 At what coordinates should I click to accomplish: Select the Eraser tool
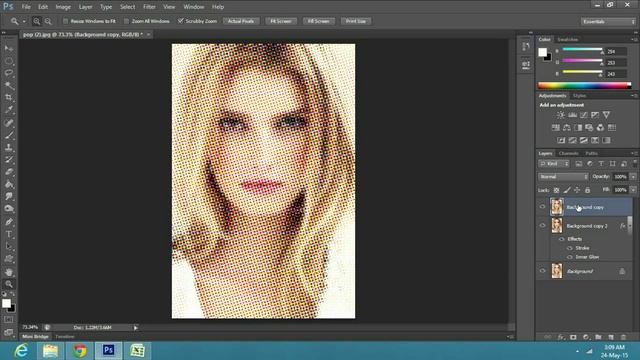point(9,172)
